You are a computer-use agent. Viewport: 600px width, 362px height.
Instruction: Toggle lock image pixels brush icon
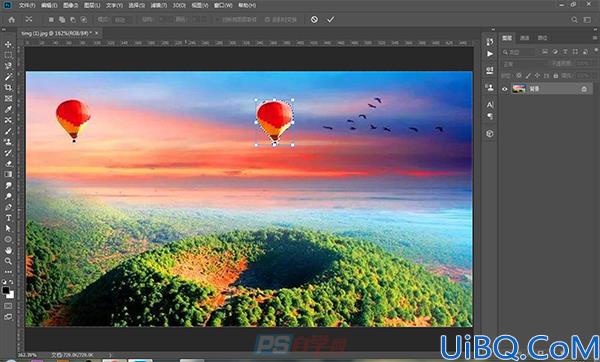[528, 76]
